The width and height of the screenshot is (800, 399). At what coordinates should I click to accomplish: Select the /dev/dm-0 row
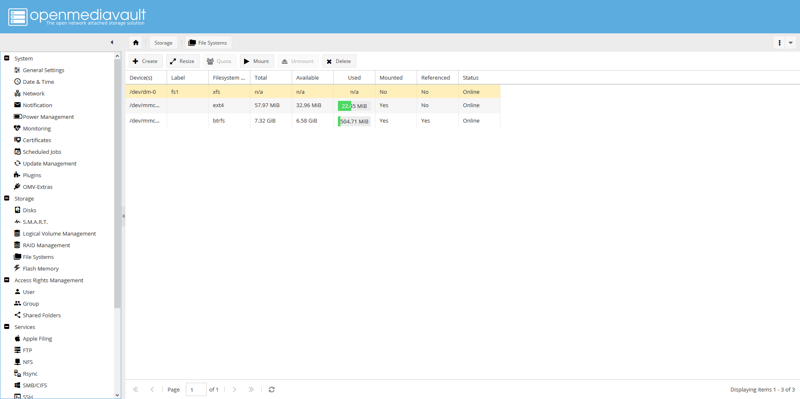(313, 92)
